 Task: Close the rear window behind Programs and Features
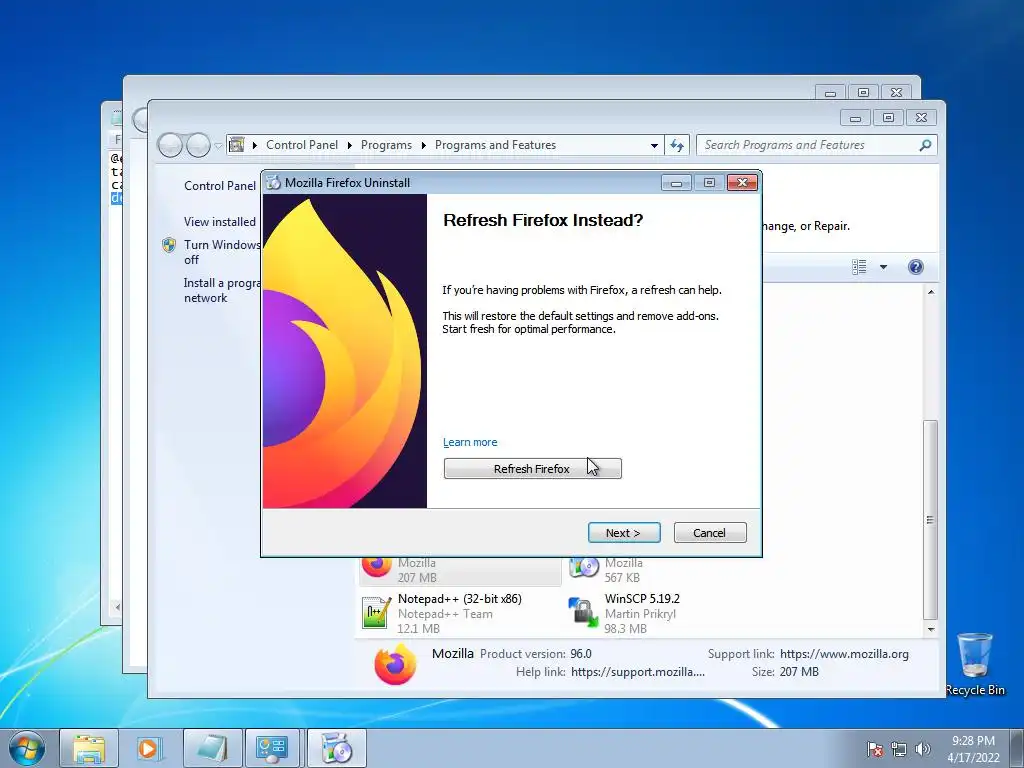896,93
